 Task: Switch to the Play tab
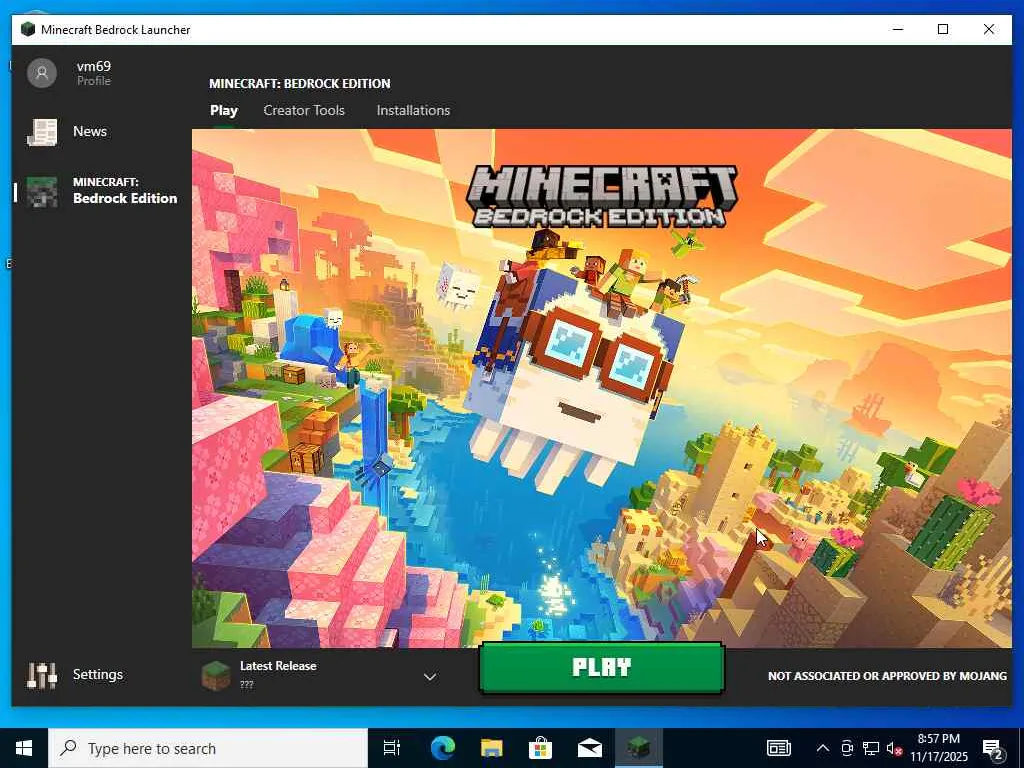(x=223, y=110)
